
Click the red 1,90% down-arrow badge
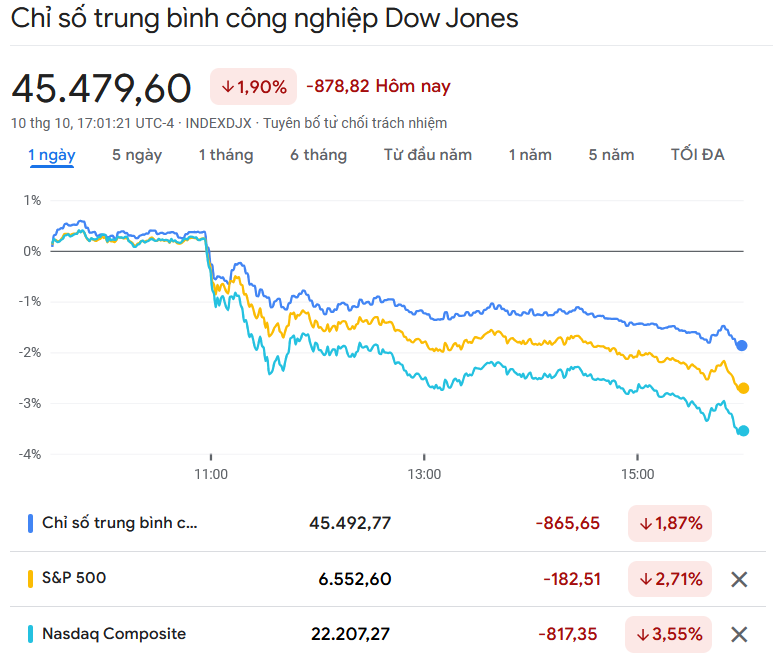(254, 87)
